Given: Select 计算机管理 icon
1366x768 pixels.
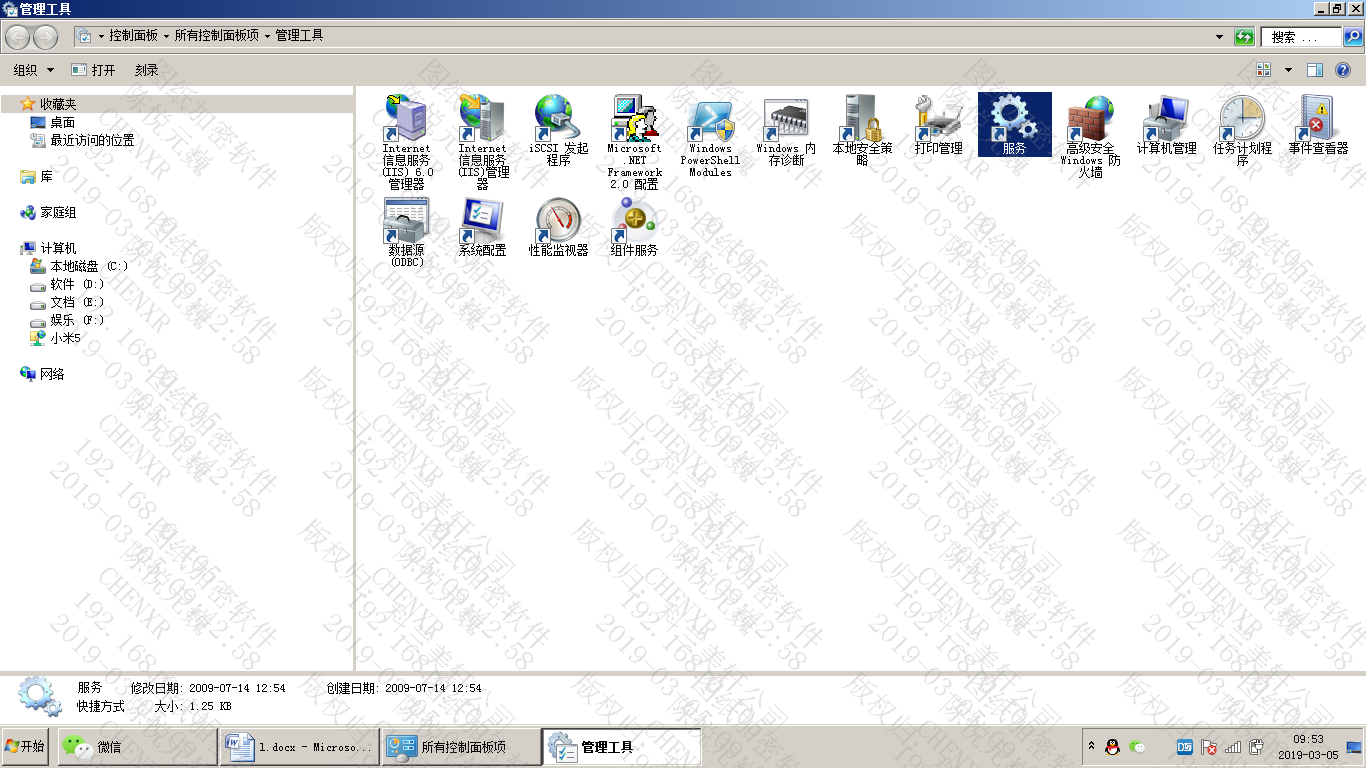Looking at the screenshot, I should (x=1166, y=120).
